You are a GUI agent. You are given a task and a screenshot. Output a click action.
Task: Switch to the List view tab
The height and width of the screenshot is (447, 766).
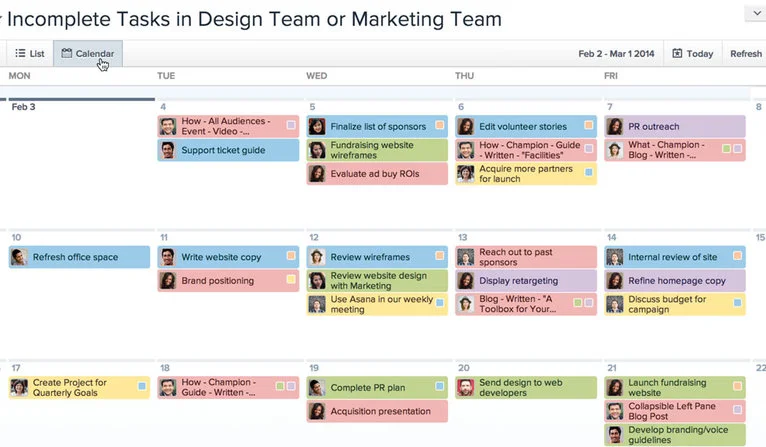[30, 53]
